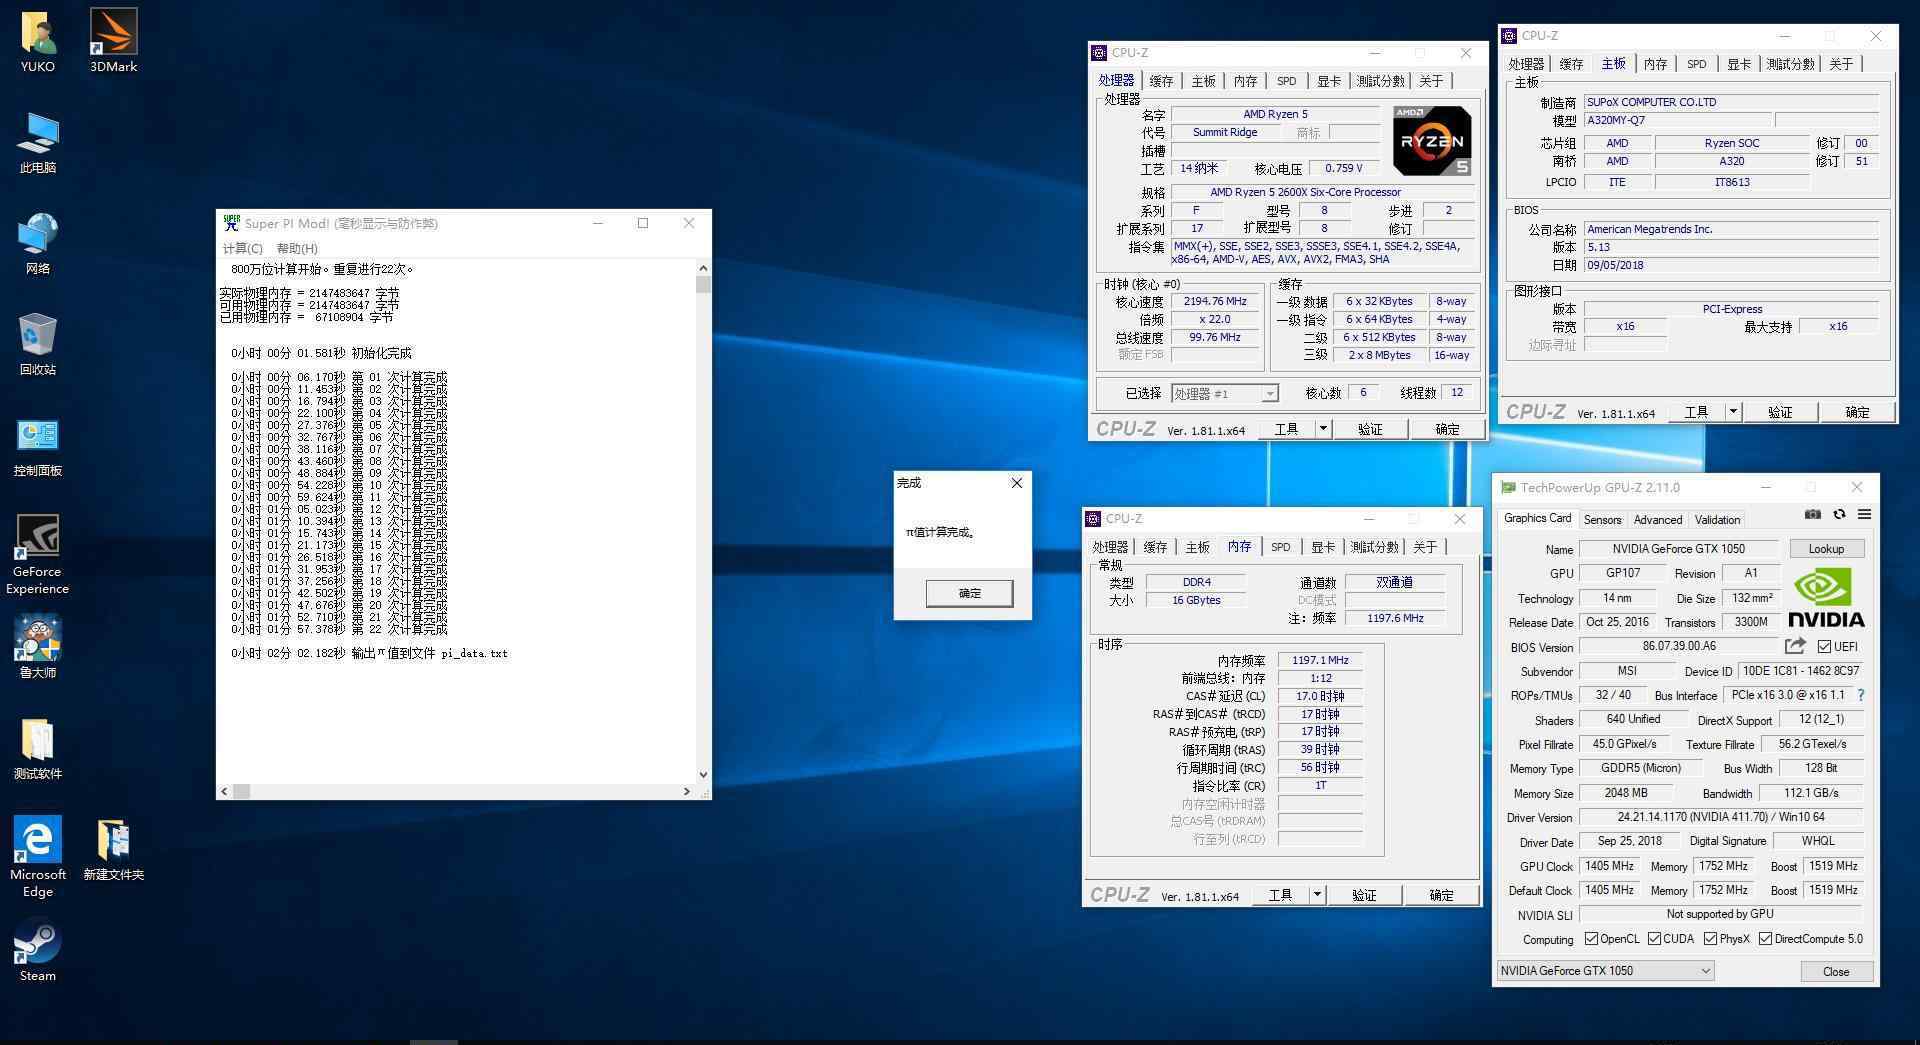This screenshot has height=1045, width=1920.
Task: Launch Steam from the desktop
Action: [x=38, y=951]
